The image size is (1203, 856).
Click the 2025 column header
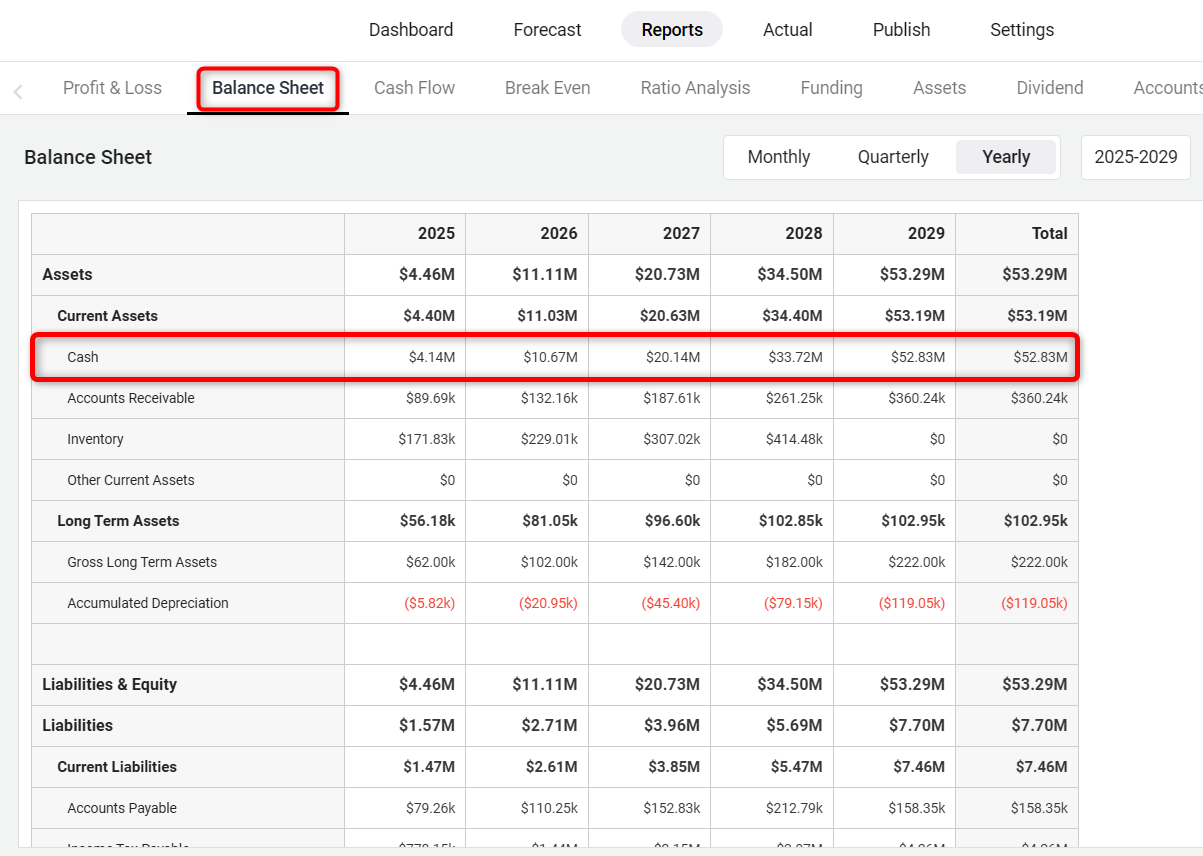436,233
